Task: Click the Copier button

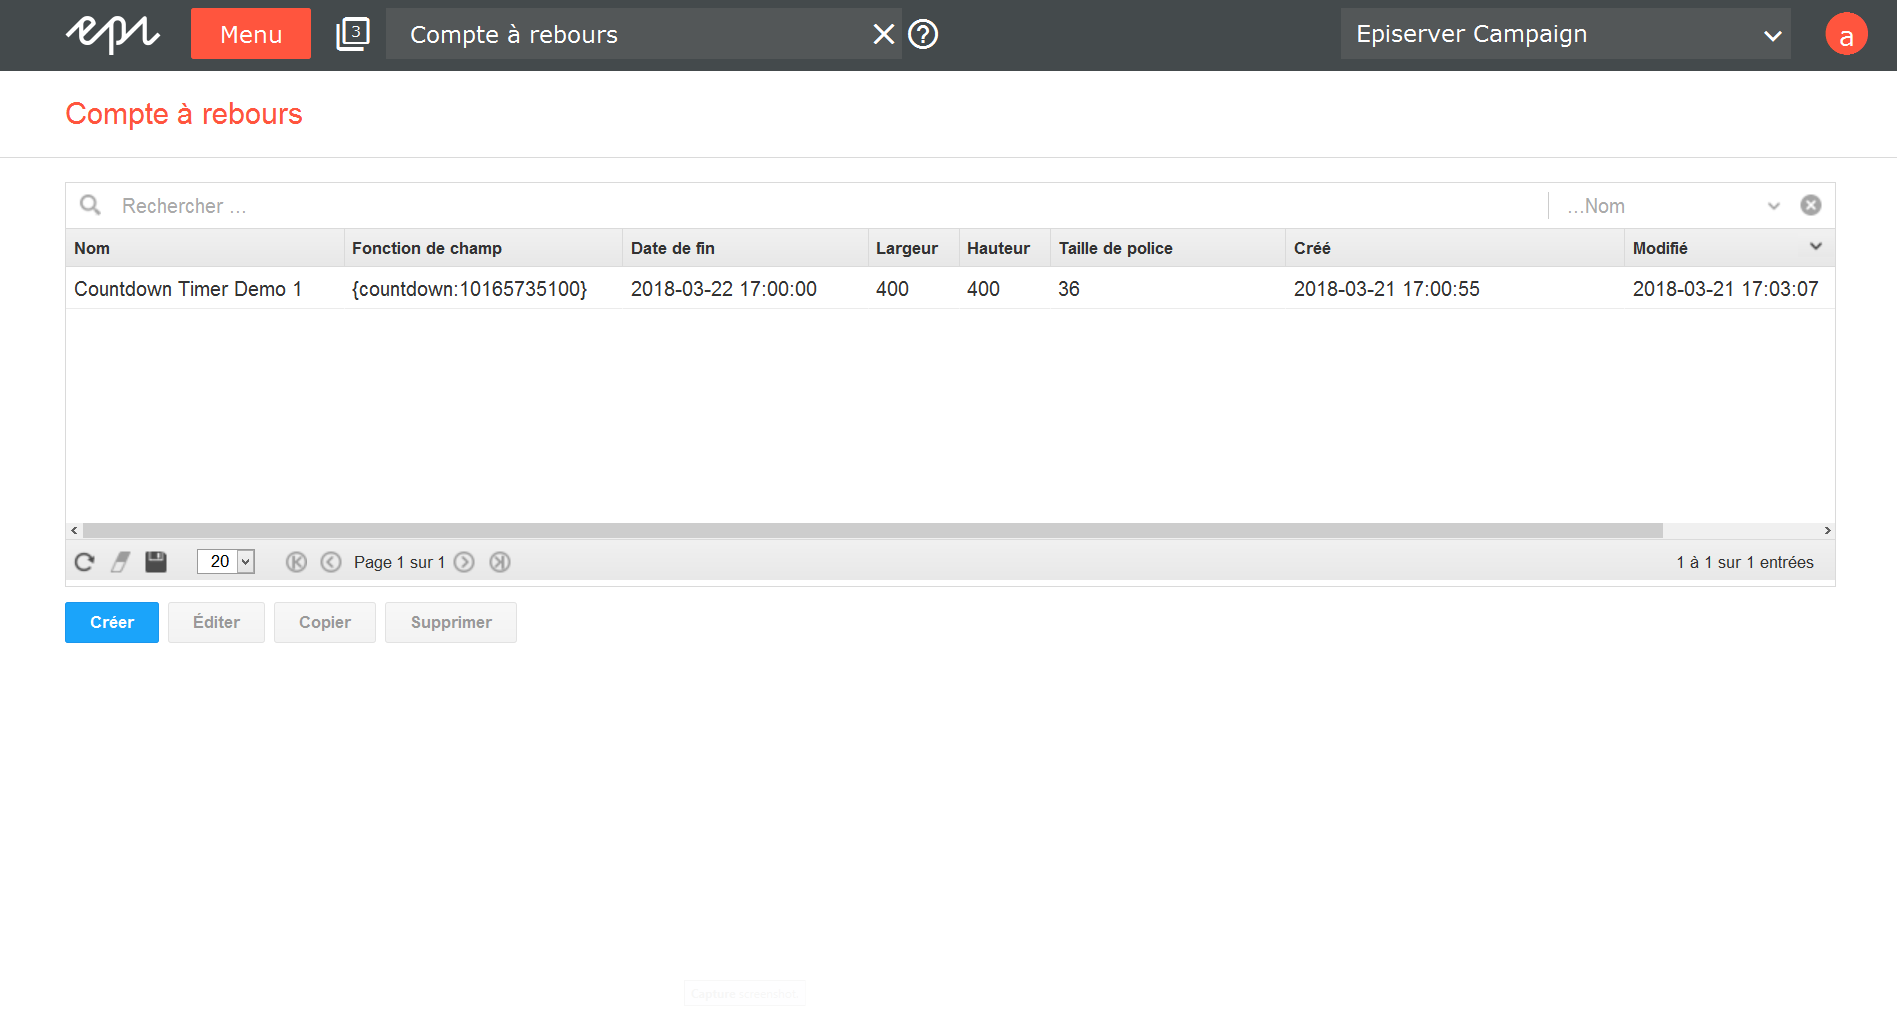Action: click(325, 622)
